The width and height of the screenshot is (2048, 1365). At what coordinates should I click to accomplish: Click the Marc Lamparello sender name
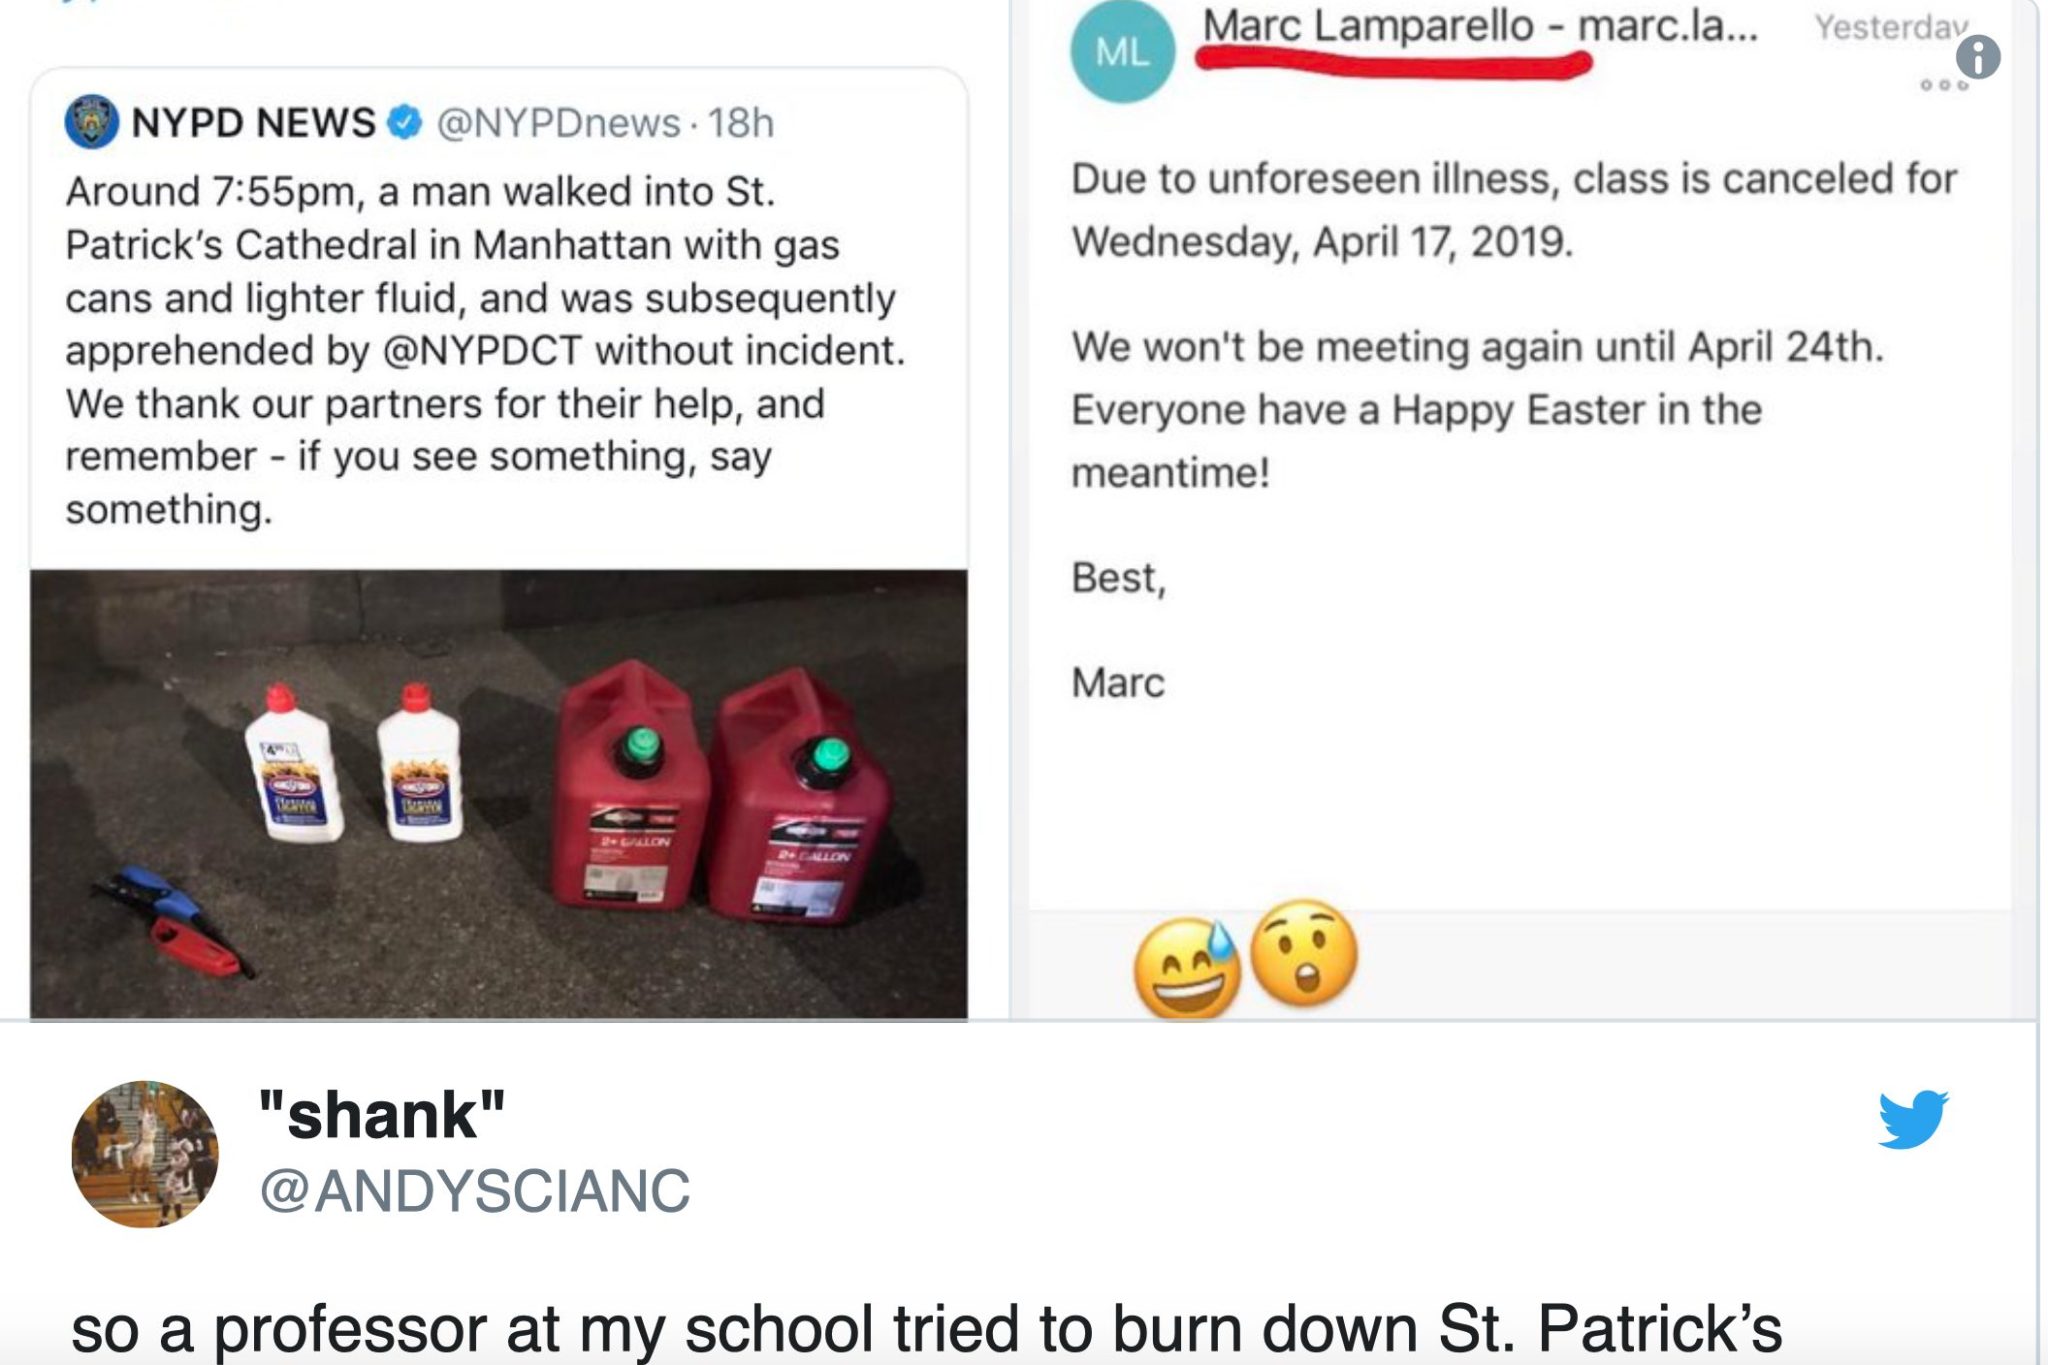(x=1367, y=26)
